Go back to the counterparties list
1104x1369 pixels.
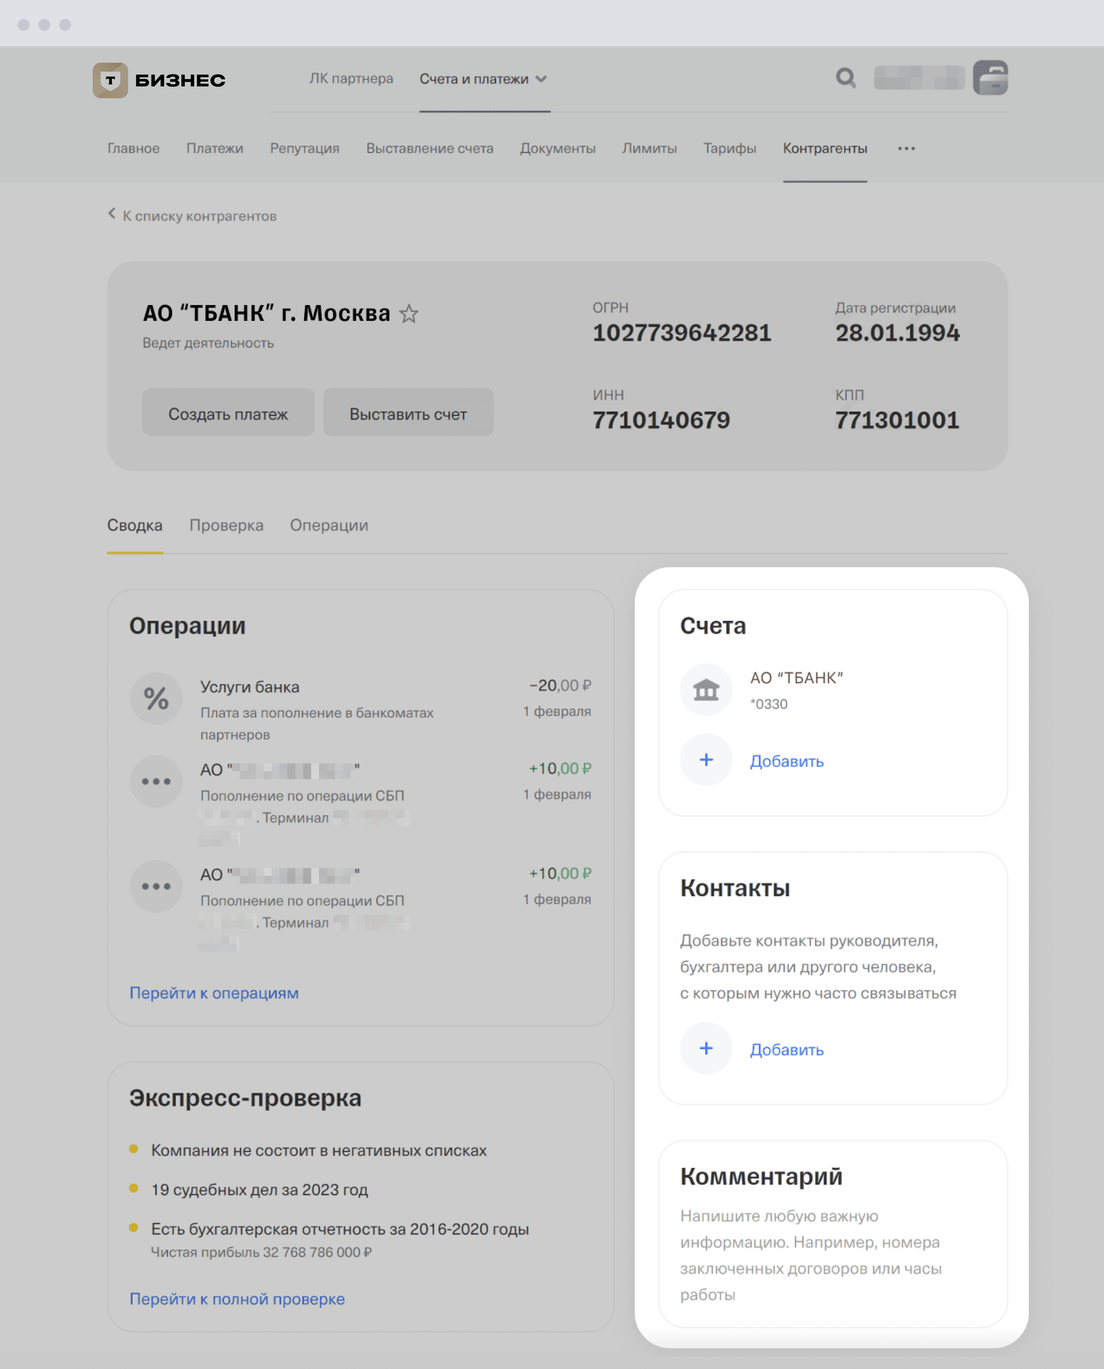click(192, 215)
